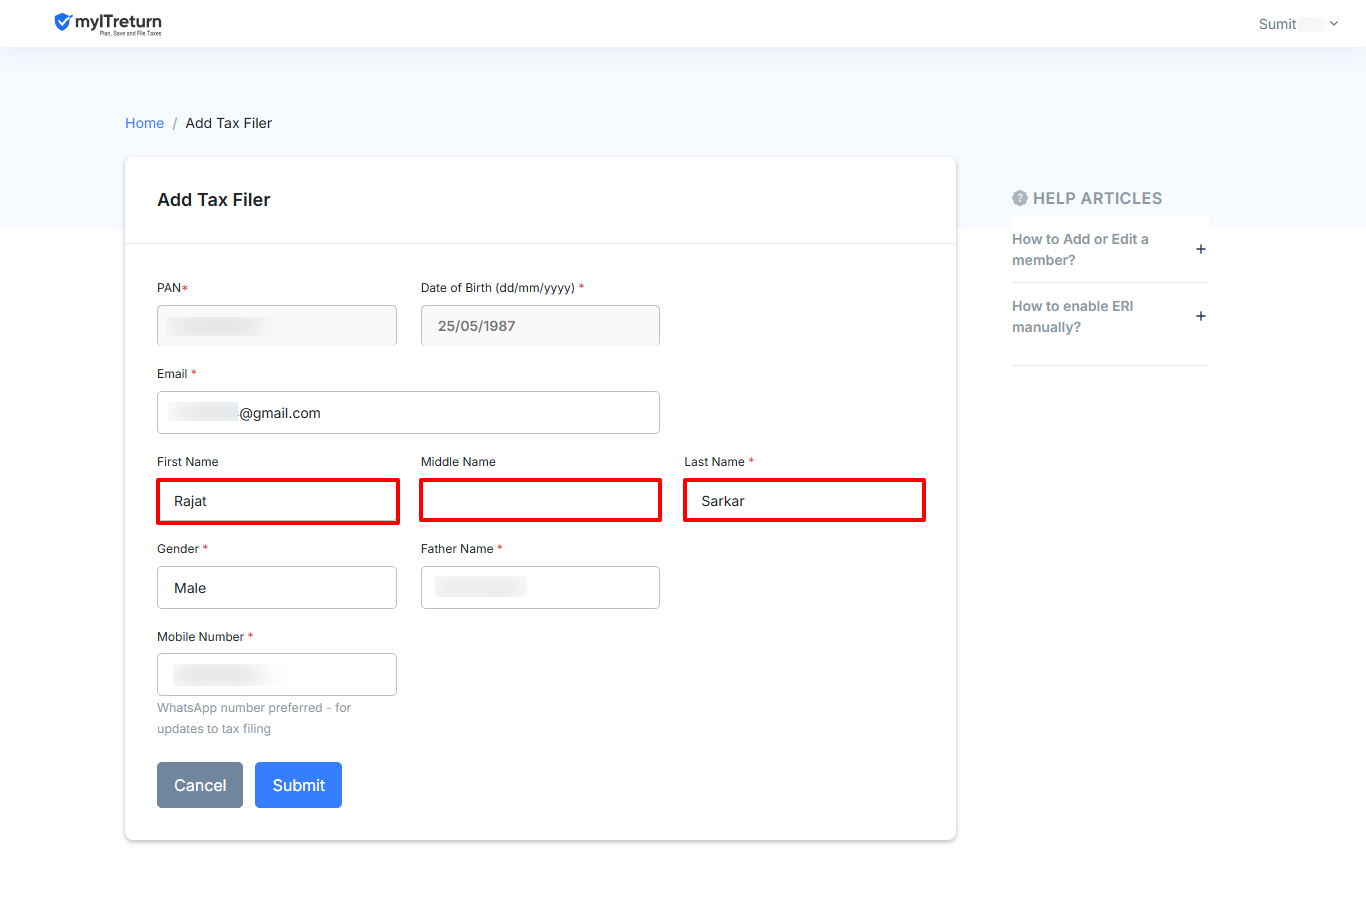Select the Date of Birth field
The width and height of the screenshot is (1366, 920).
pyautogui.click(x=540, y=326)
